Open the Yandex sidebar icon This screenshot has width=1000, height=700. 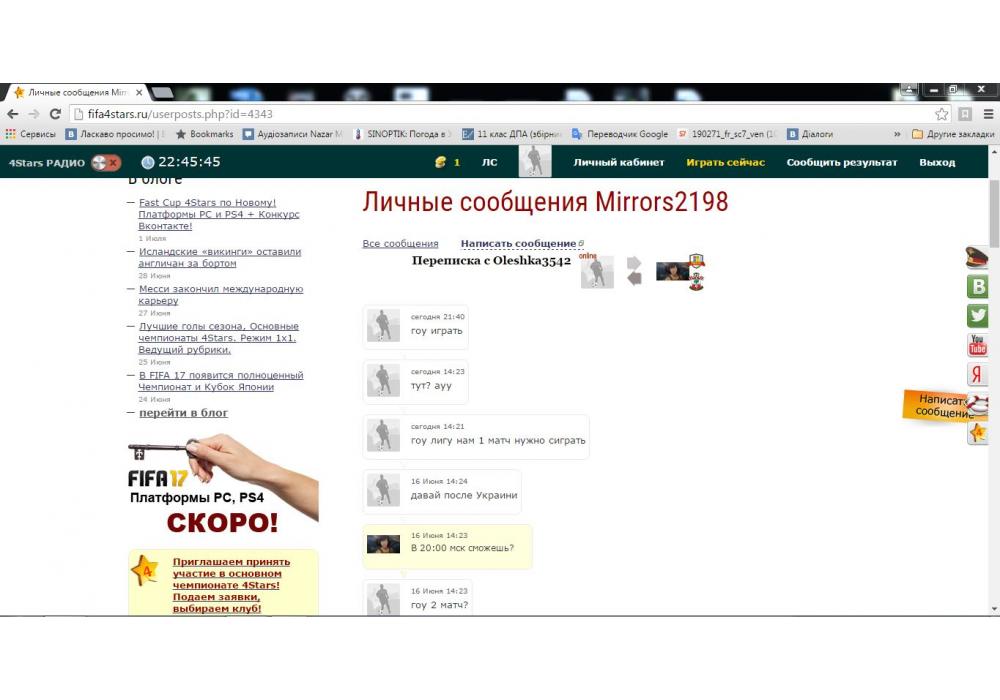coord(977,374)
